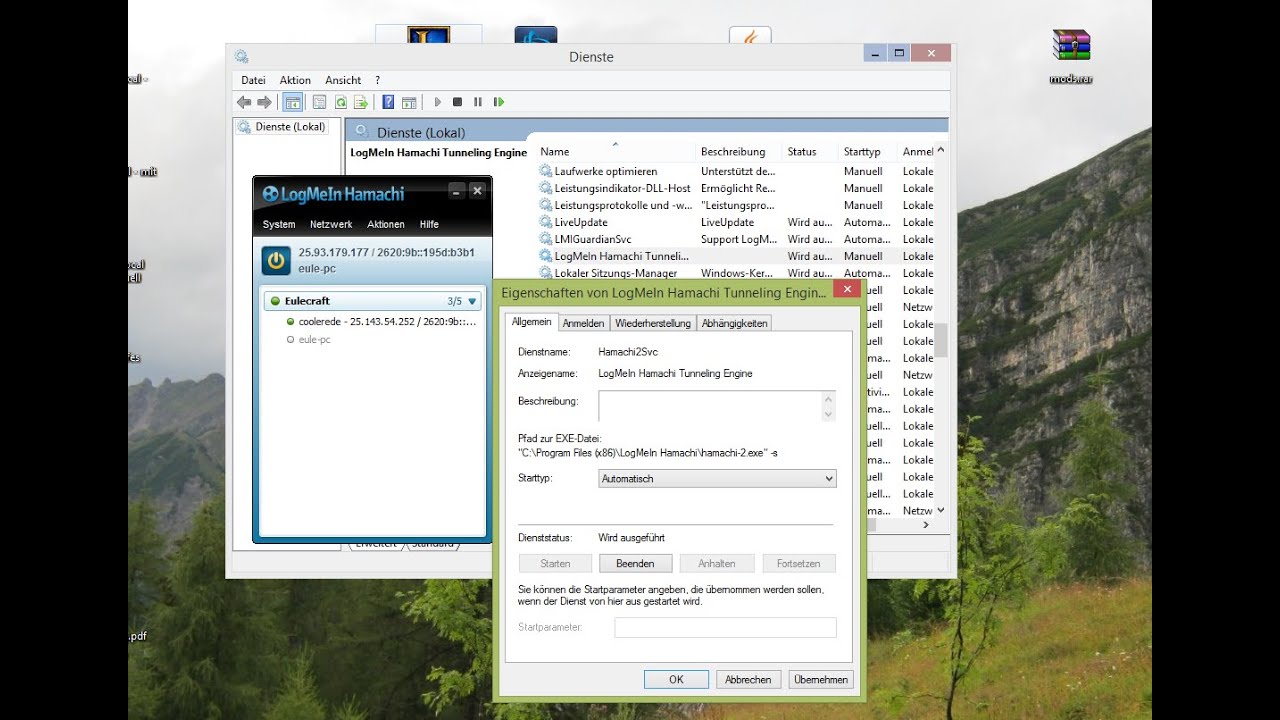Screen dimensions: 1280x720
Task: Click scroll-down arrow of Dienste list
Action: [940, 510]
